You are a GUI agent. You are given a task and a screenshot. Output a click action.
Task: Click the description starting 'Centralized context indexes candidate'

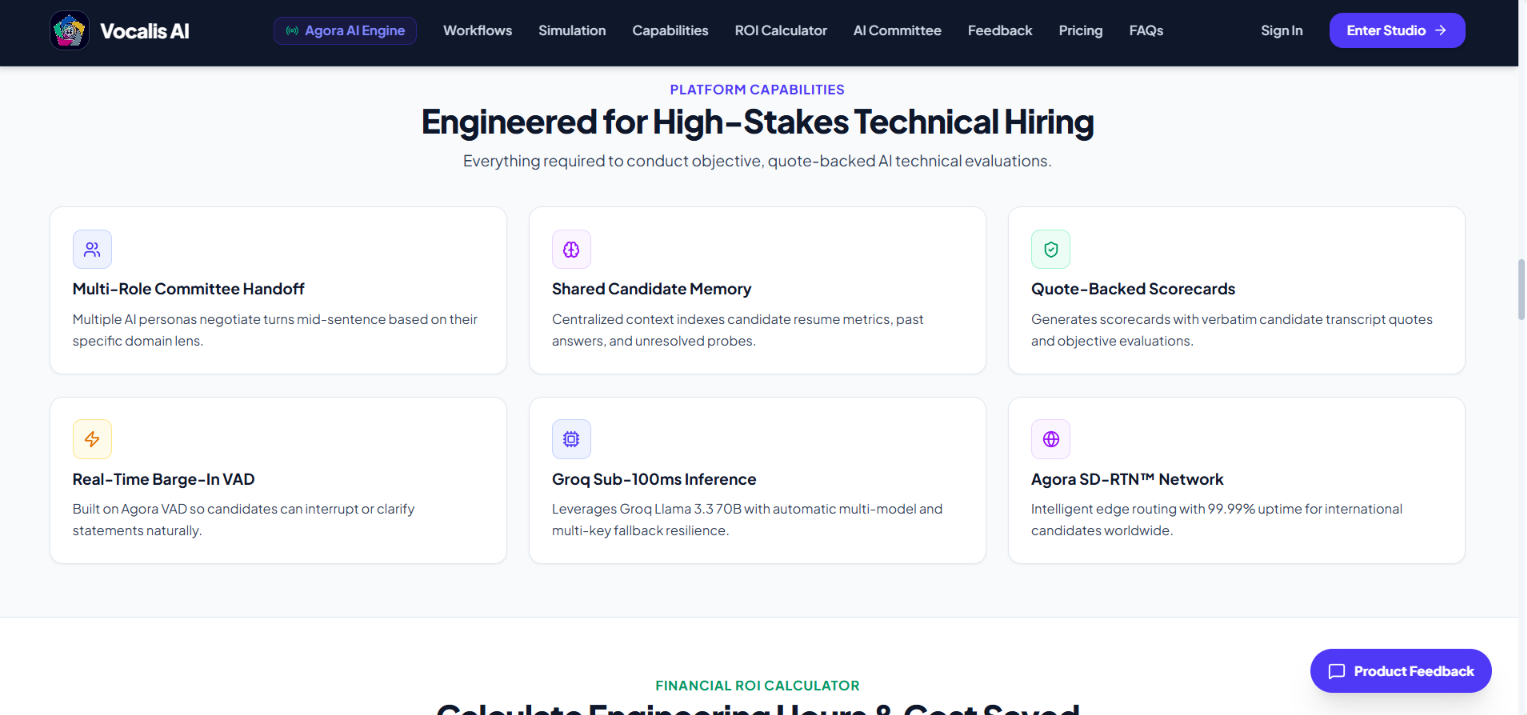point(737,330)
